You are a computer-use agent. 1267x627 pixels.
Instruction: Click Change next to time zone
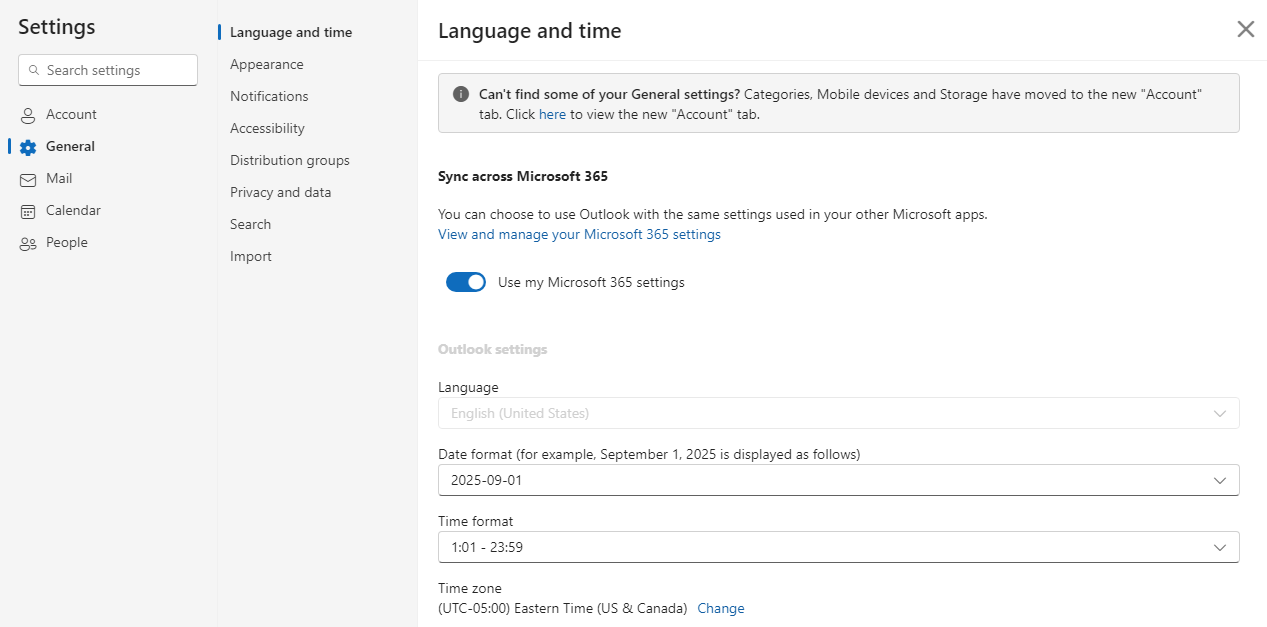(x=721, y=608)
